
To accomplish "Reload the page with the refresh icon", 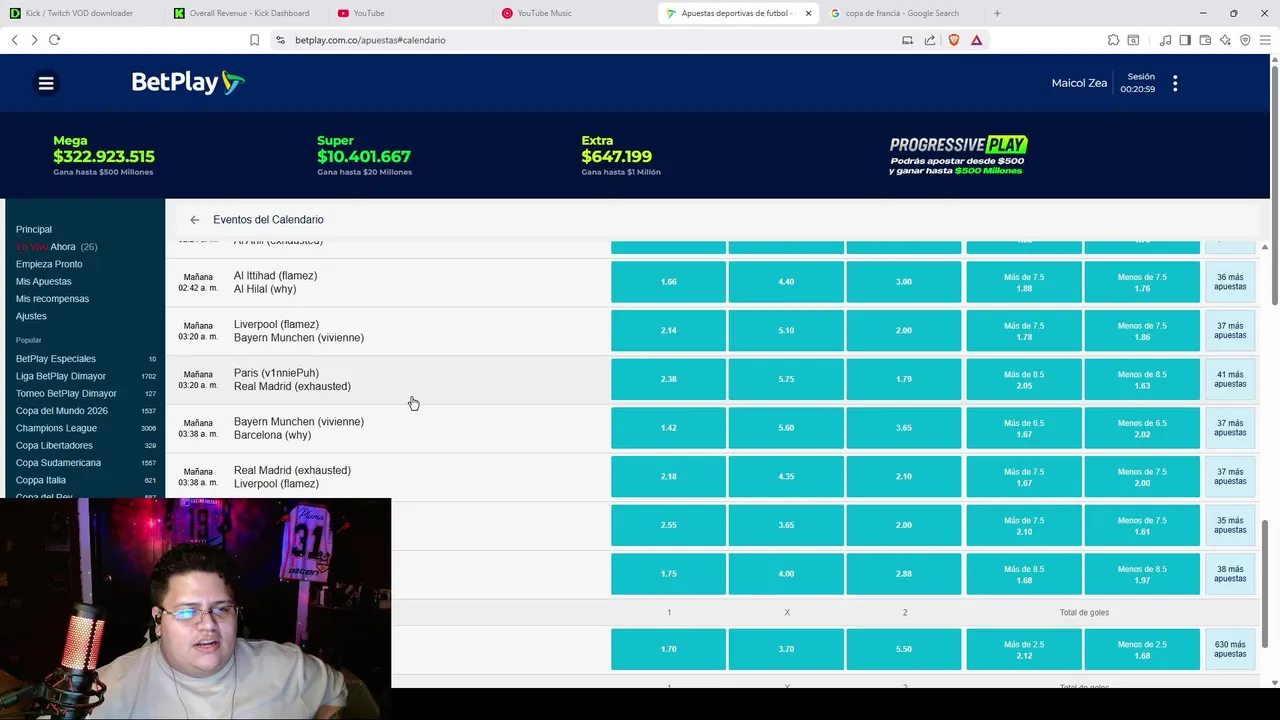I will click(x=55, y=40).
